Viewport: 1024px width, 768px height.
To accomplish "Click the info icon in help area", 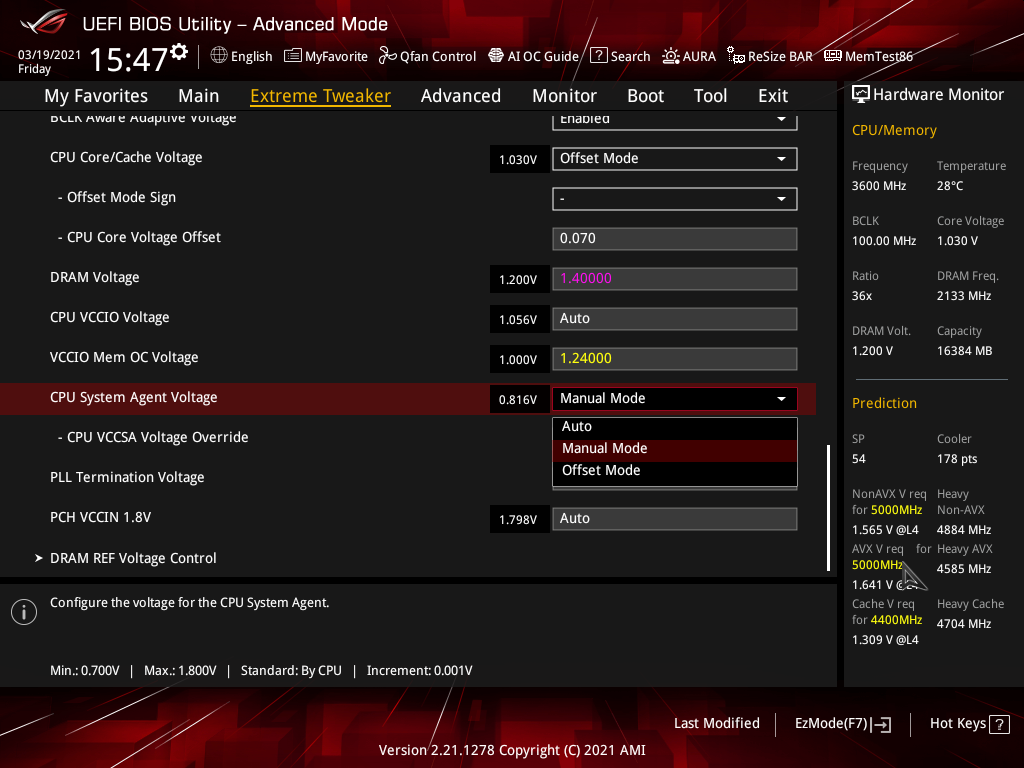I will coord(24,612).
